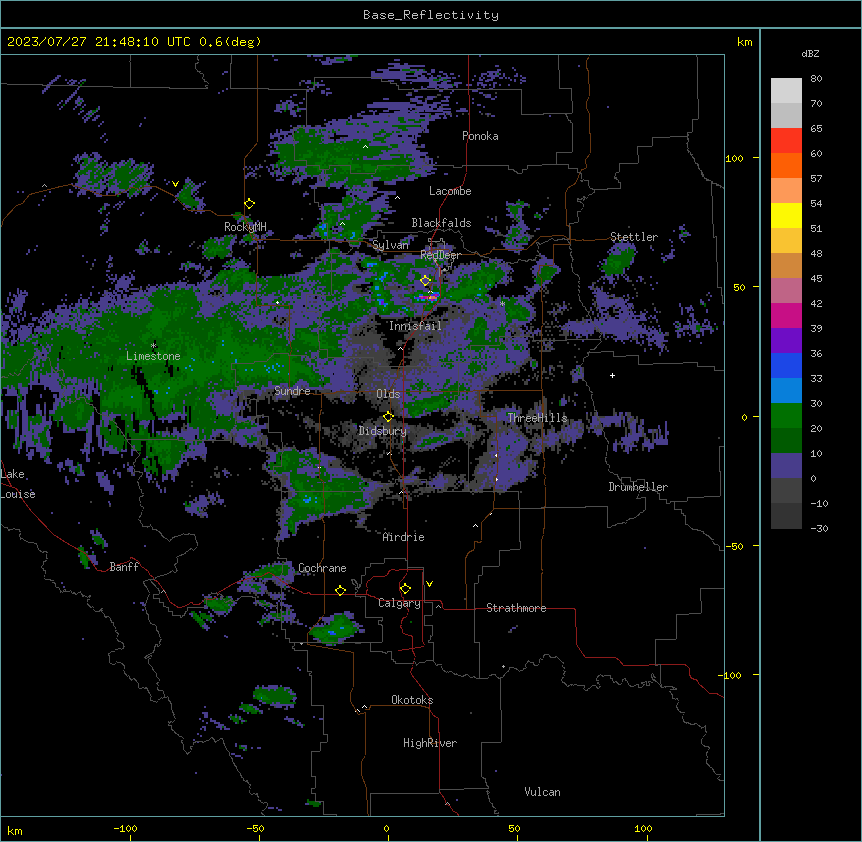The image size is (862, 842).
Task: Click the 100 tick on the right axis
Action: (x=734, y=158)
